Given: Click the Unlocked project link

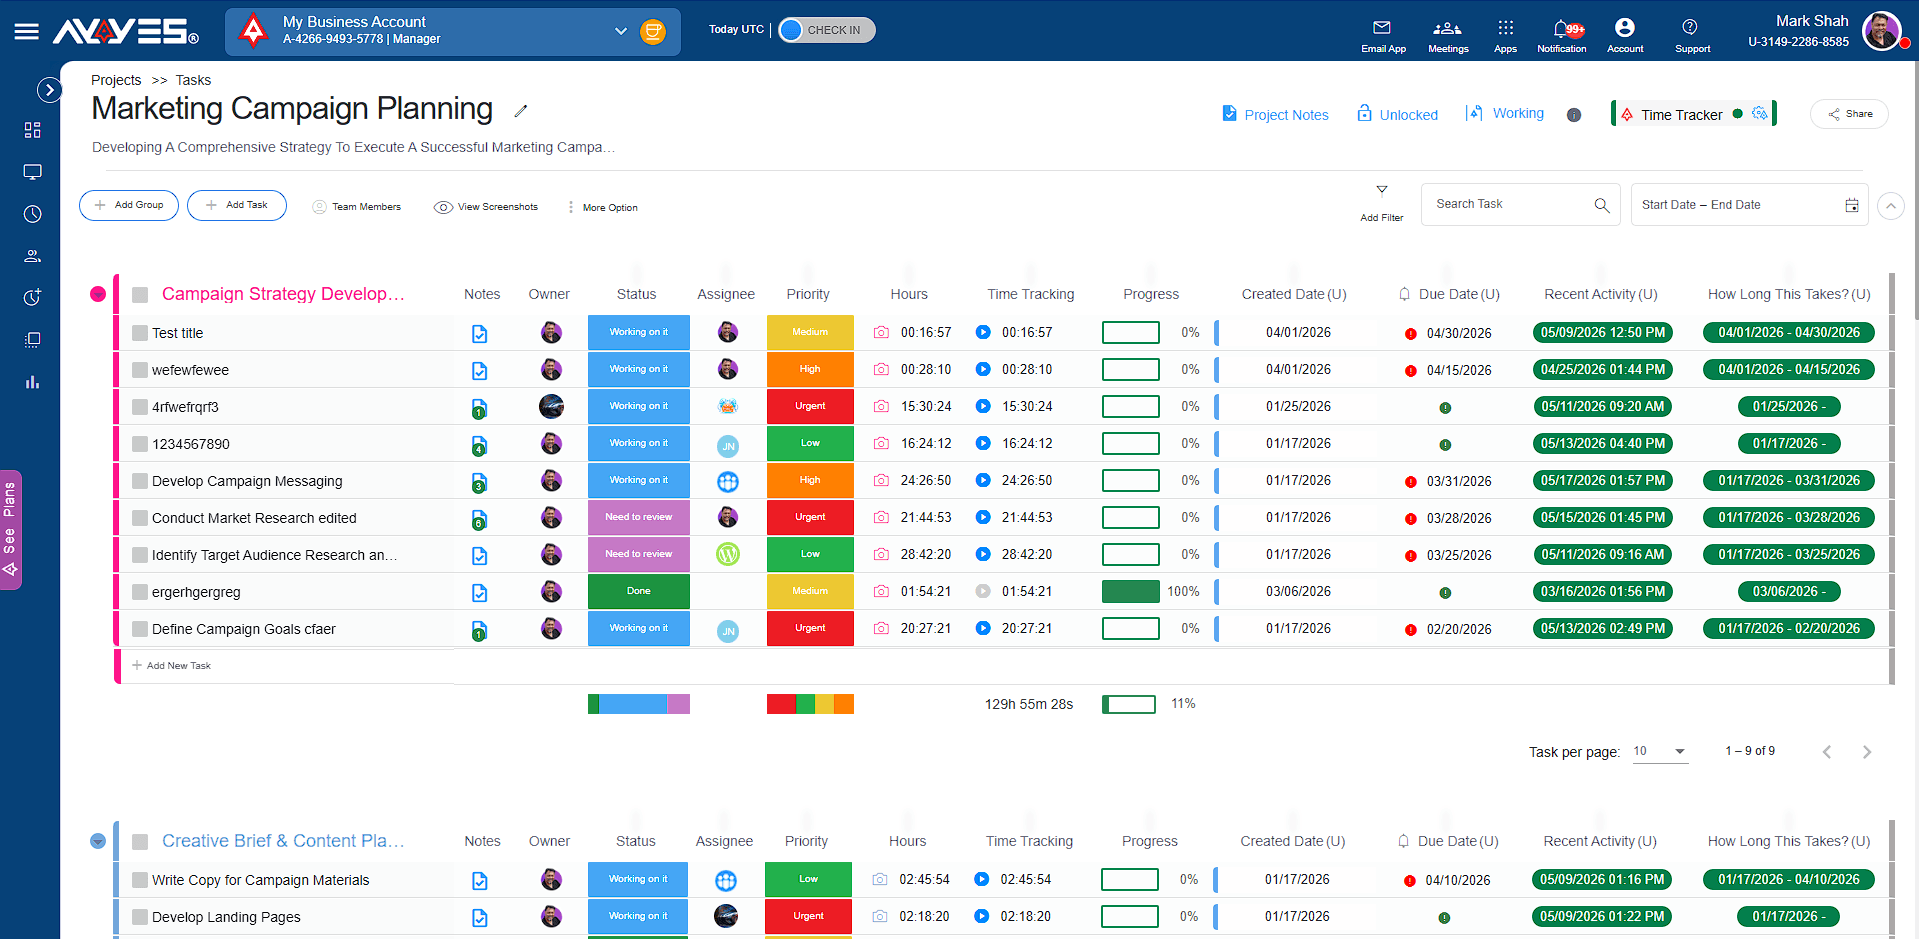Looking at the screenshot, I should click(1397, 114).
